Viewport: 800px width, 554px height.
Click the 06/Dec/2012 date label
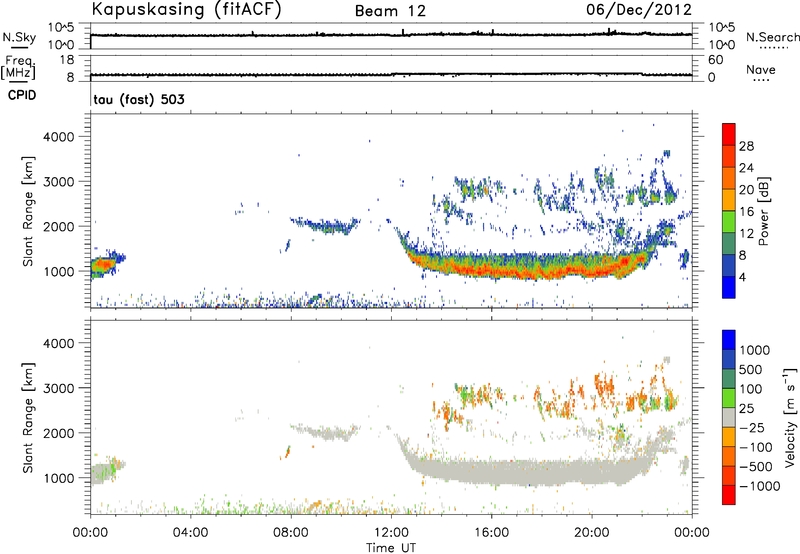pos(639,10)
